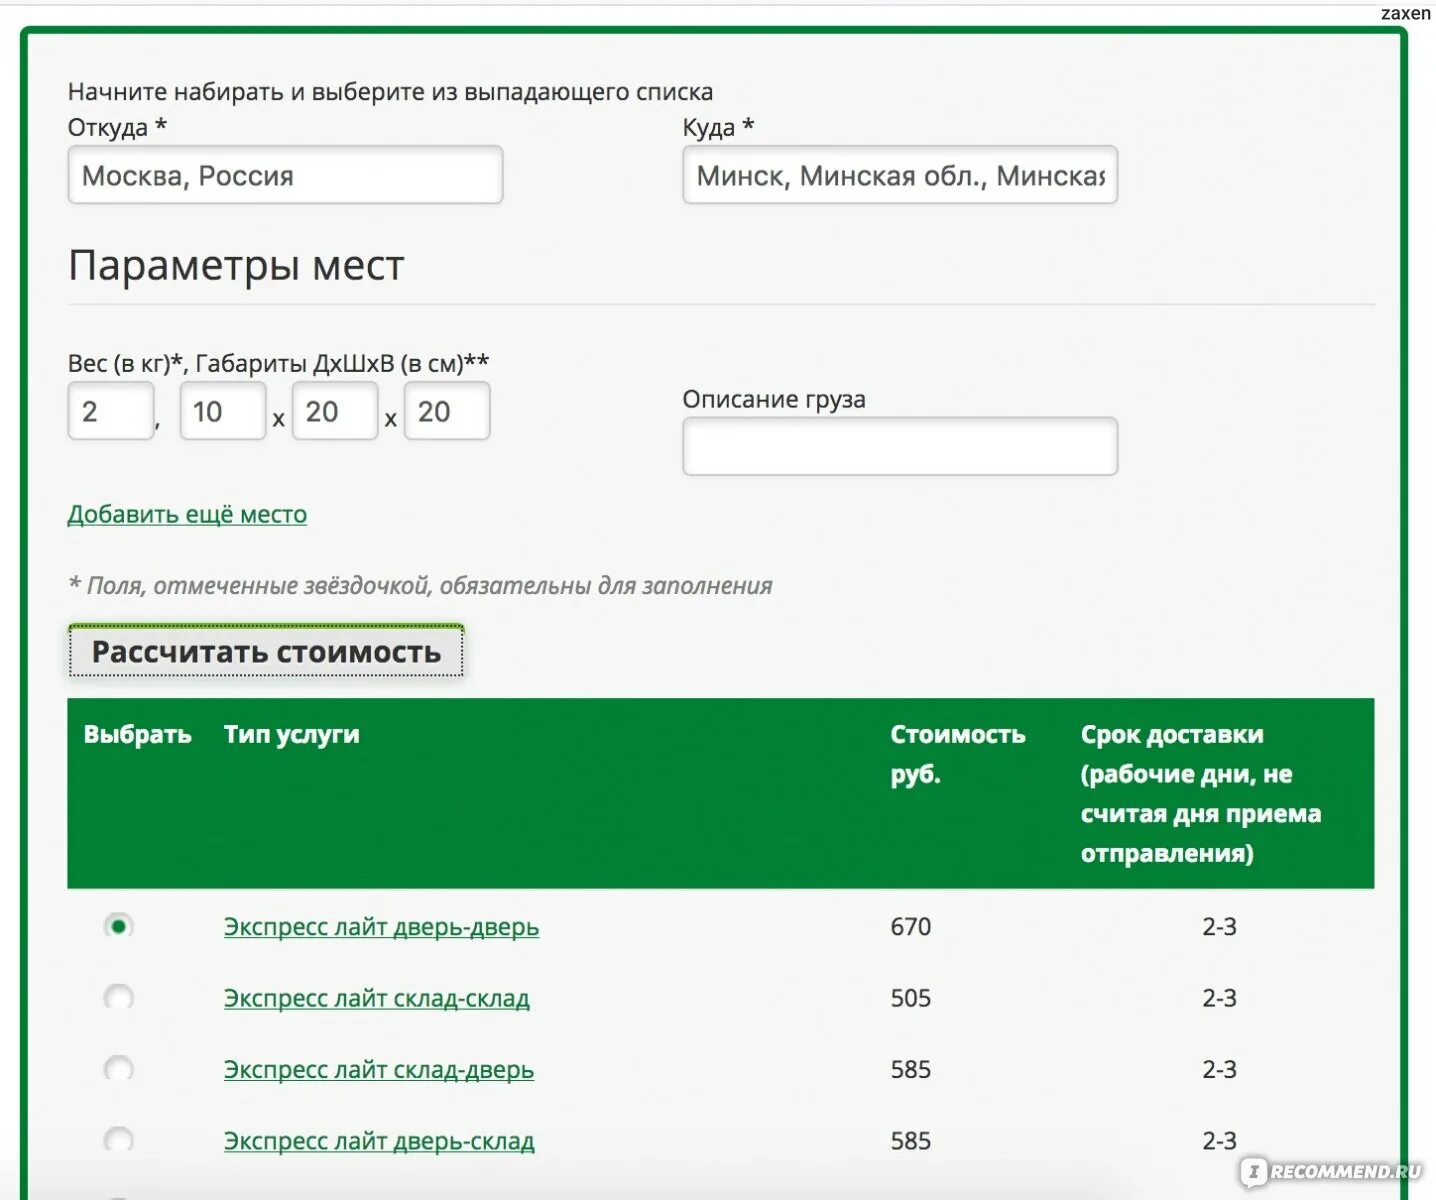Click the price value 670
The width and height of the screenshot is (1436, 1200).
[x=911, y=927]
